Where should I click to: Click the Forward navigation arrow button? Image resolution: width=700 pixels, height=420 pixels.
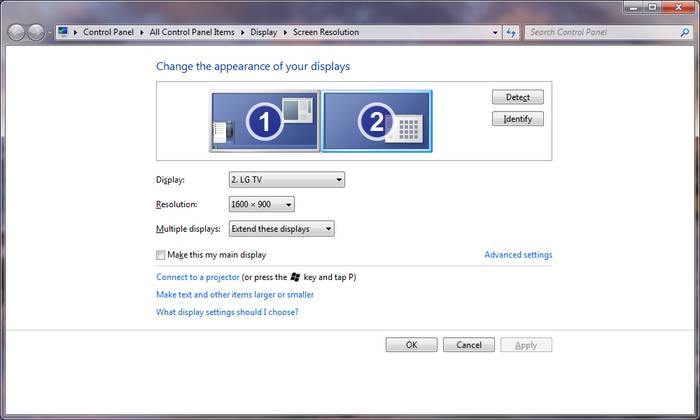click(x=37, y=32)
